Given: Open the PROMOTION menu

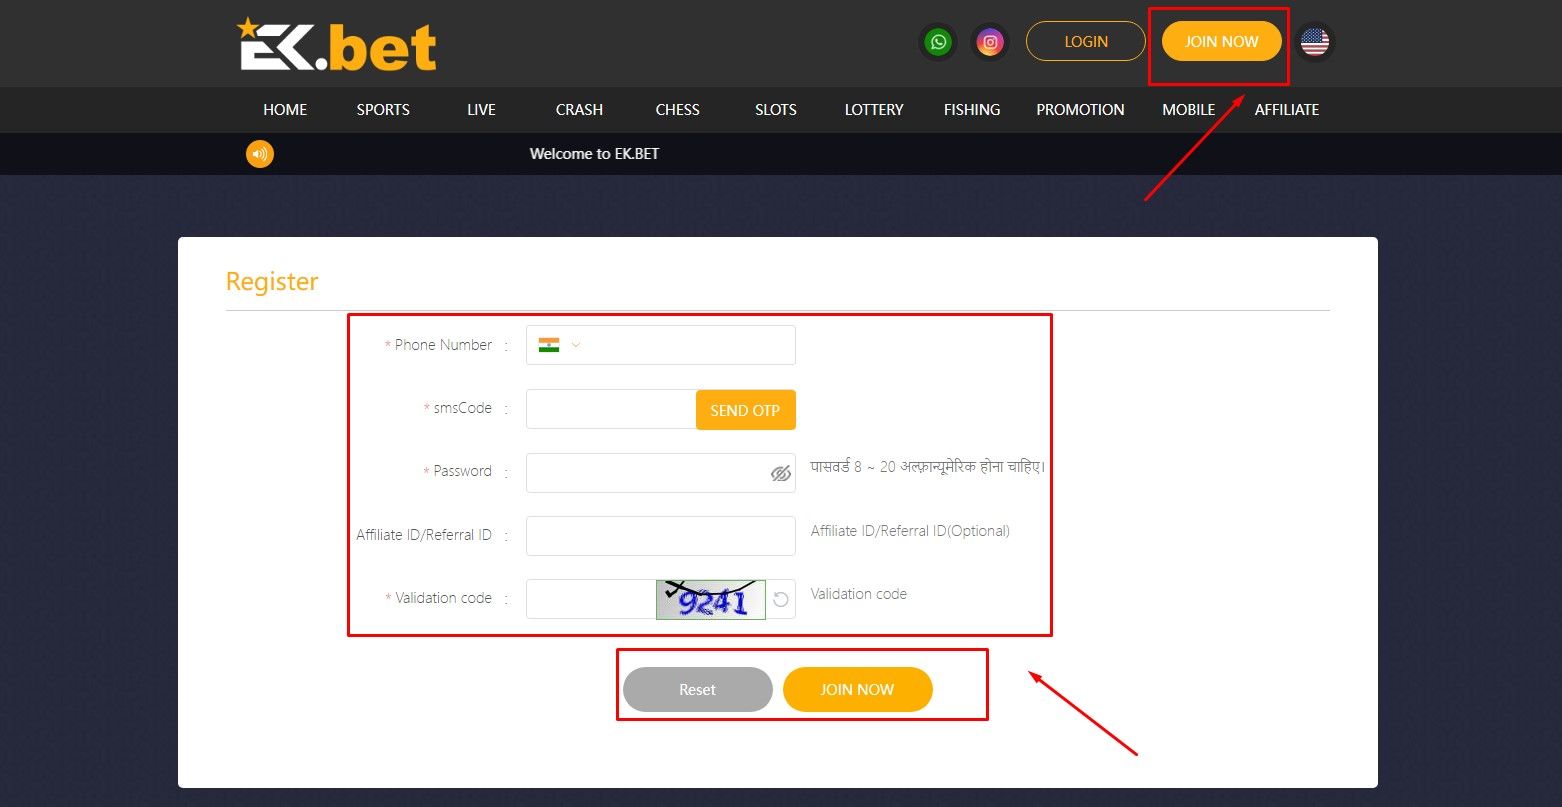Looking at the screenshot, I should click(1080, 110).
